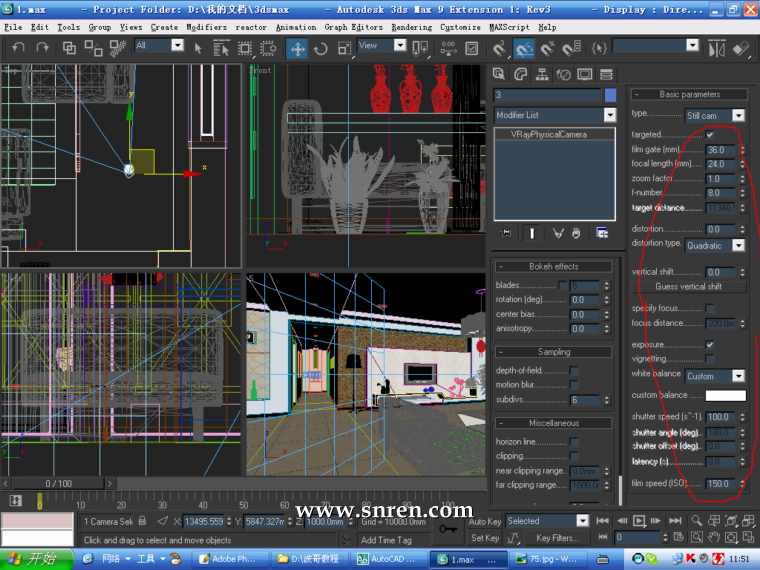Select the Move tool in toolbar

click(x=298, y=47)
